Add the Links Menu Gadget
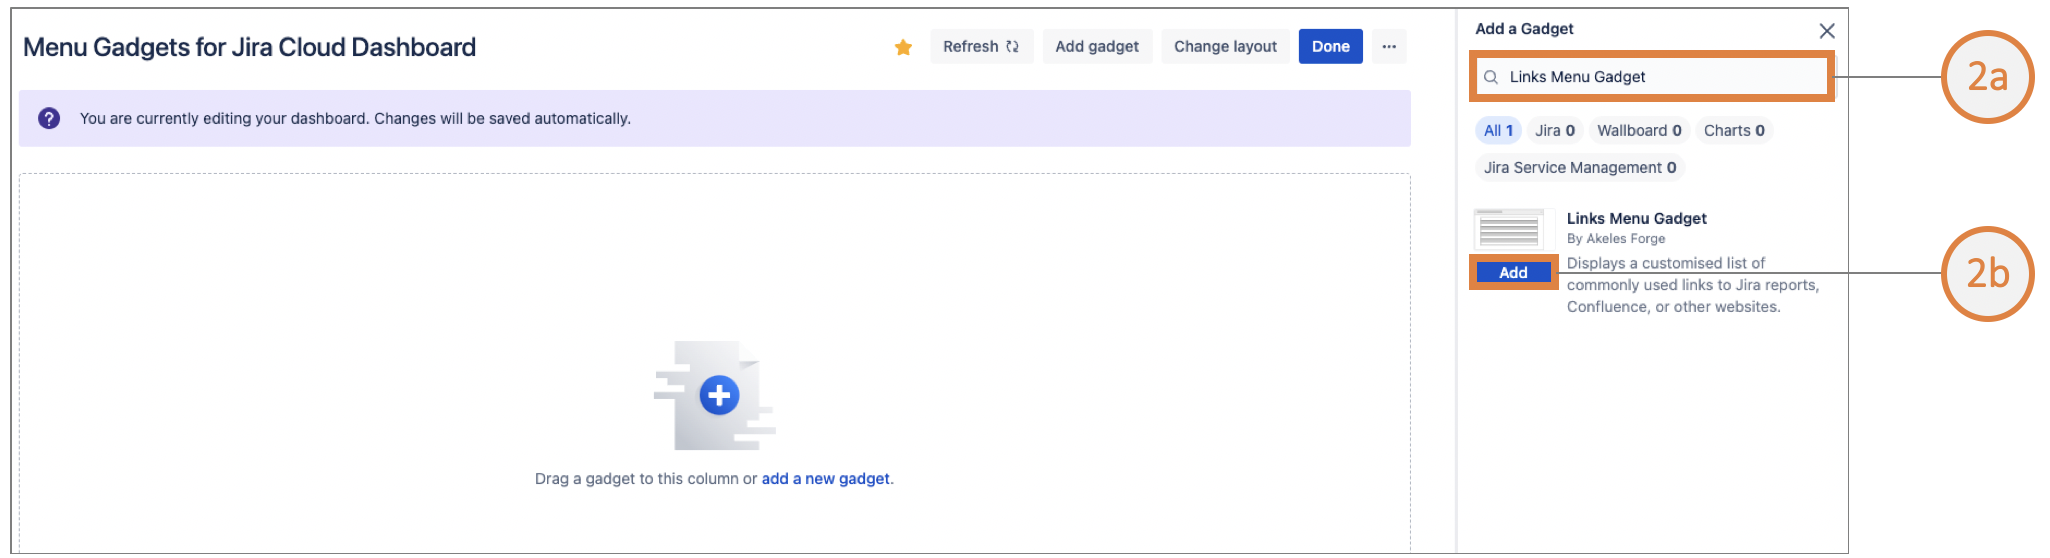 pos(1513,273)
